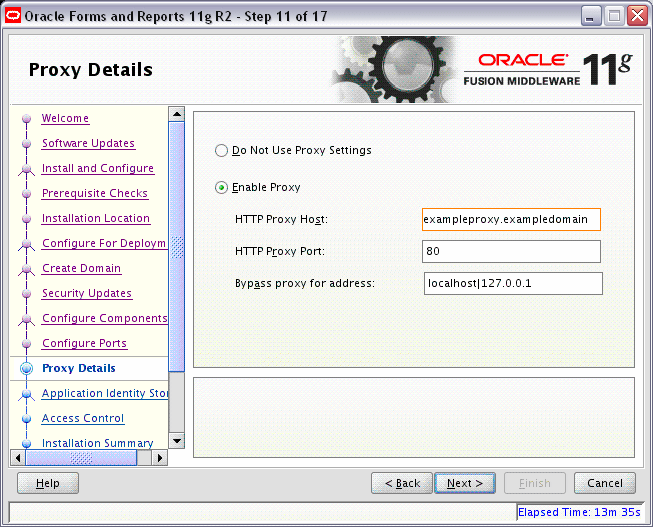Close the installer window

pyautogui.click(x=638, y=16)
